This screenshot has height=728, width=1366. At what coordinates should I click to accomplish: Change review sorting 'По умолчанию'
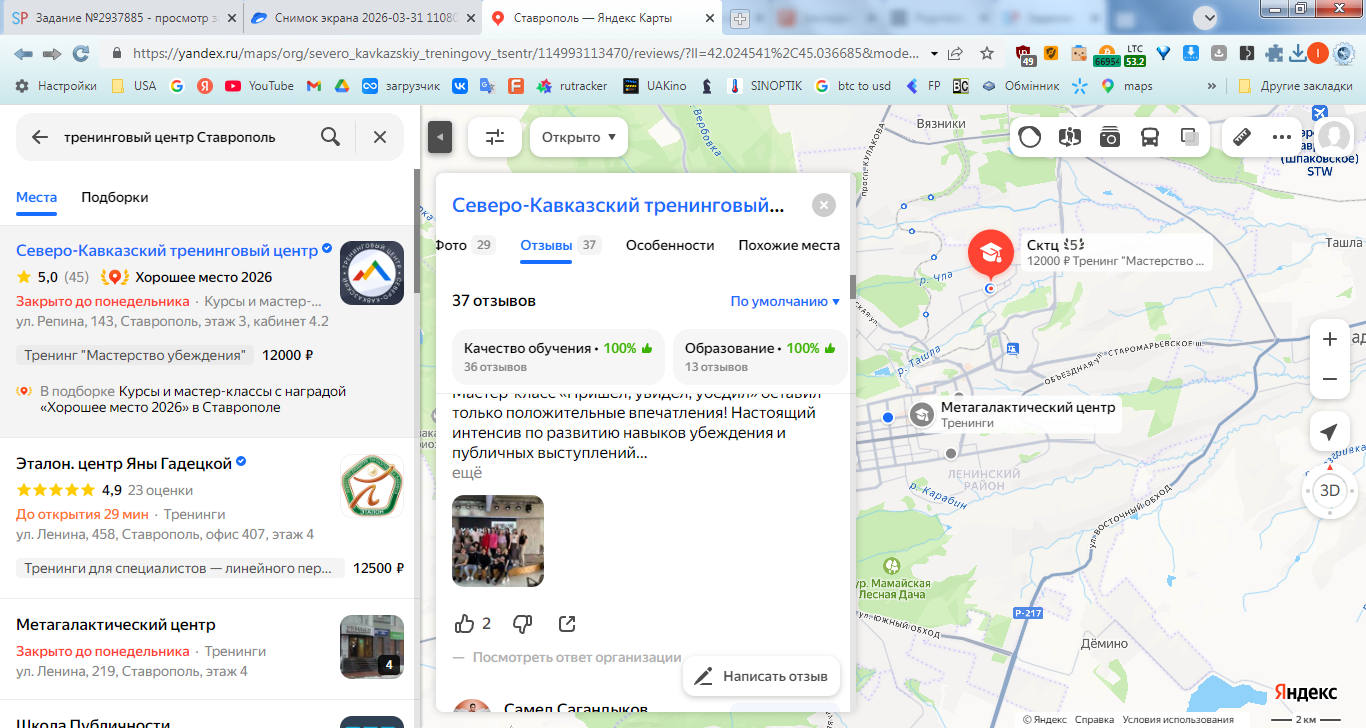(785, 301)
